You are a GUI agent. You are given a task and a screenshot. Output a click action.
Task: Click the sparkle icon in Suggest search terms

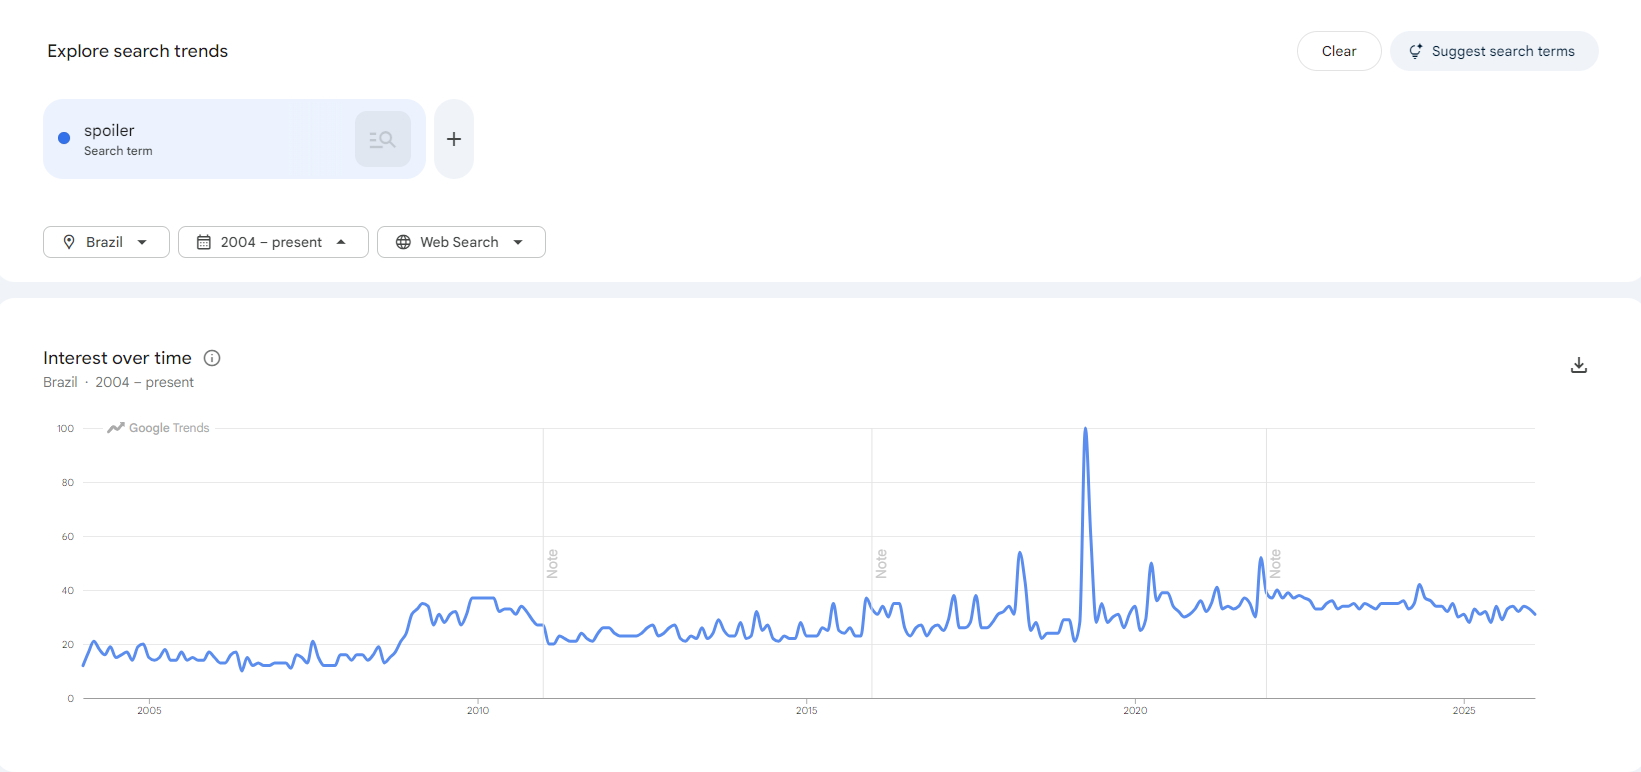(x=1416, y=51)
